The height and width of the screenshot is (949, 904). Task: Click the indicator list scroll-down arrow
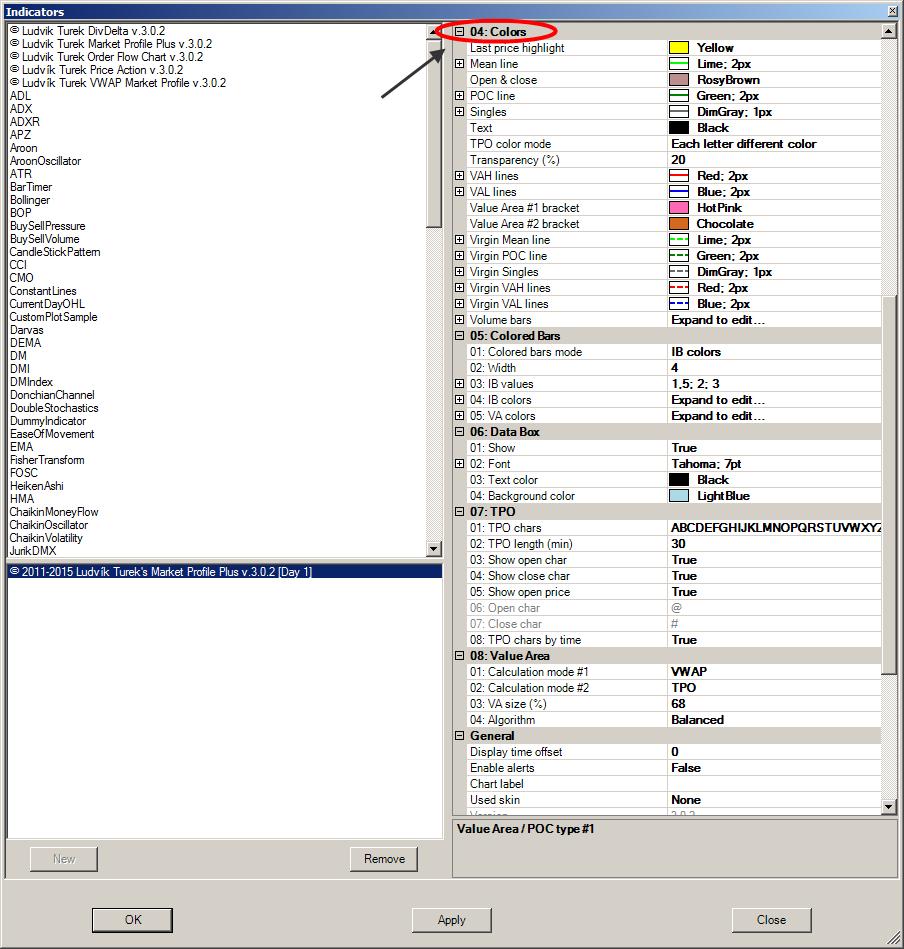pyautogui.click(x=434, y=549)
